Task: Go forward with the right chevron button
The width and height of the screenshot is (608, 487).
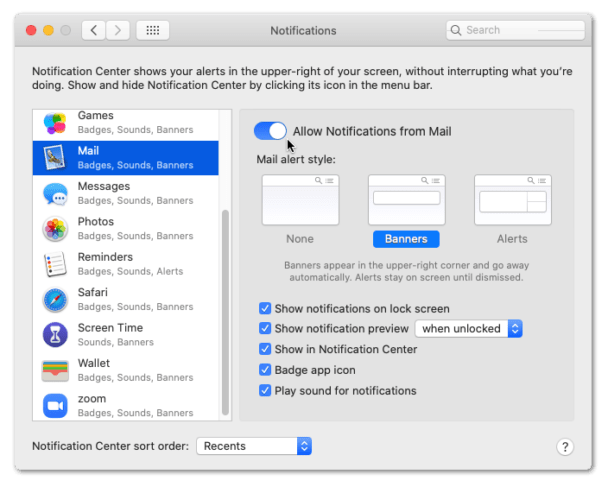Action: (x=117, y=30)
